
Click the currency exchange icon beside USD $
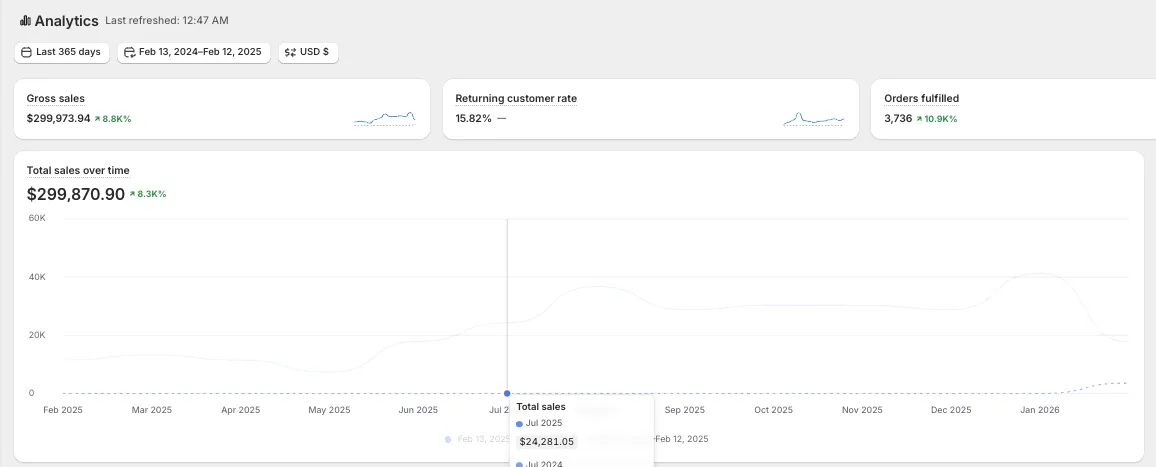point(290,52)
